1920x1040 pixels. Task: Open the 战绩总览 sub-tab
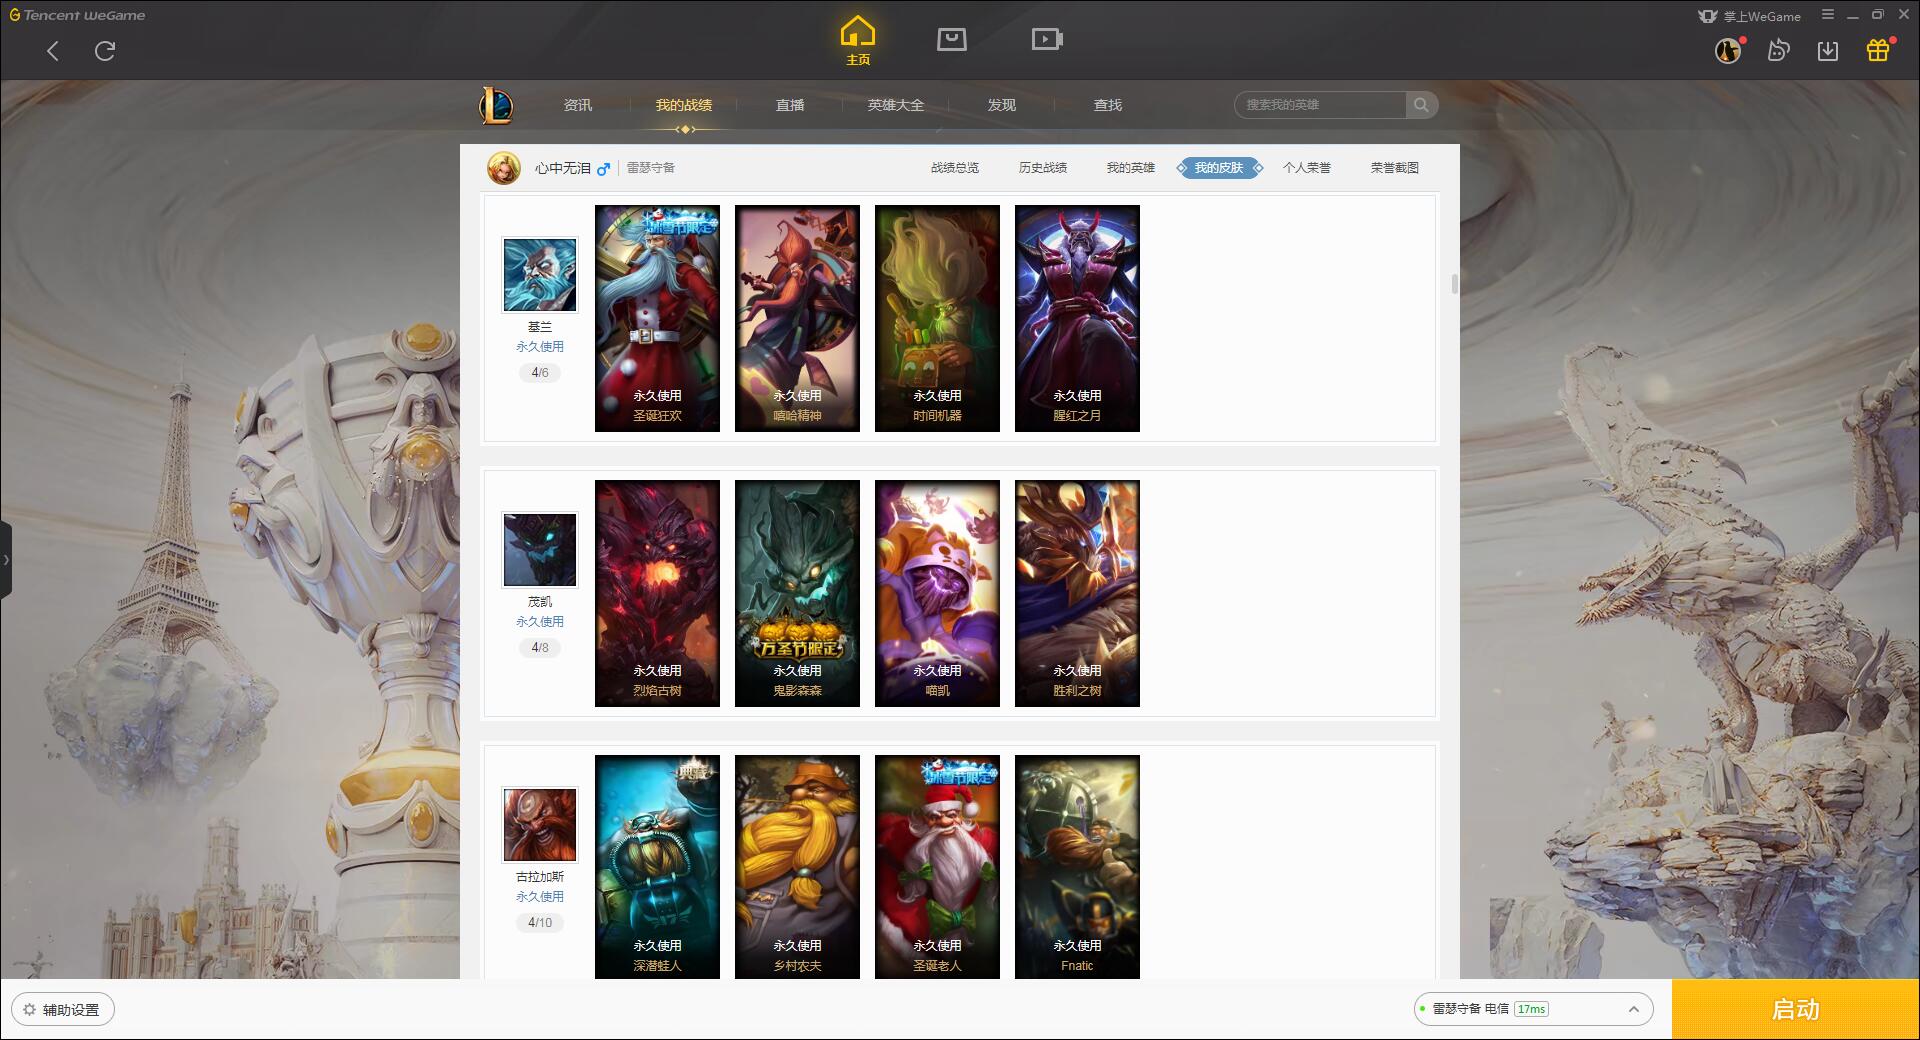[955, 168]
